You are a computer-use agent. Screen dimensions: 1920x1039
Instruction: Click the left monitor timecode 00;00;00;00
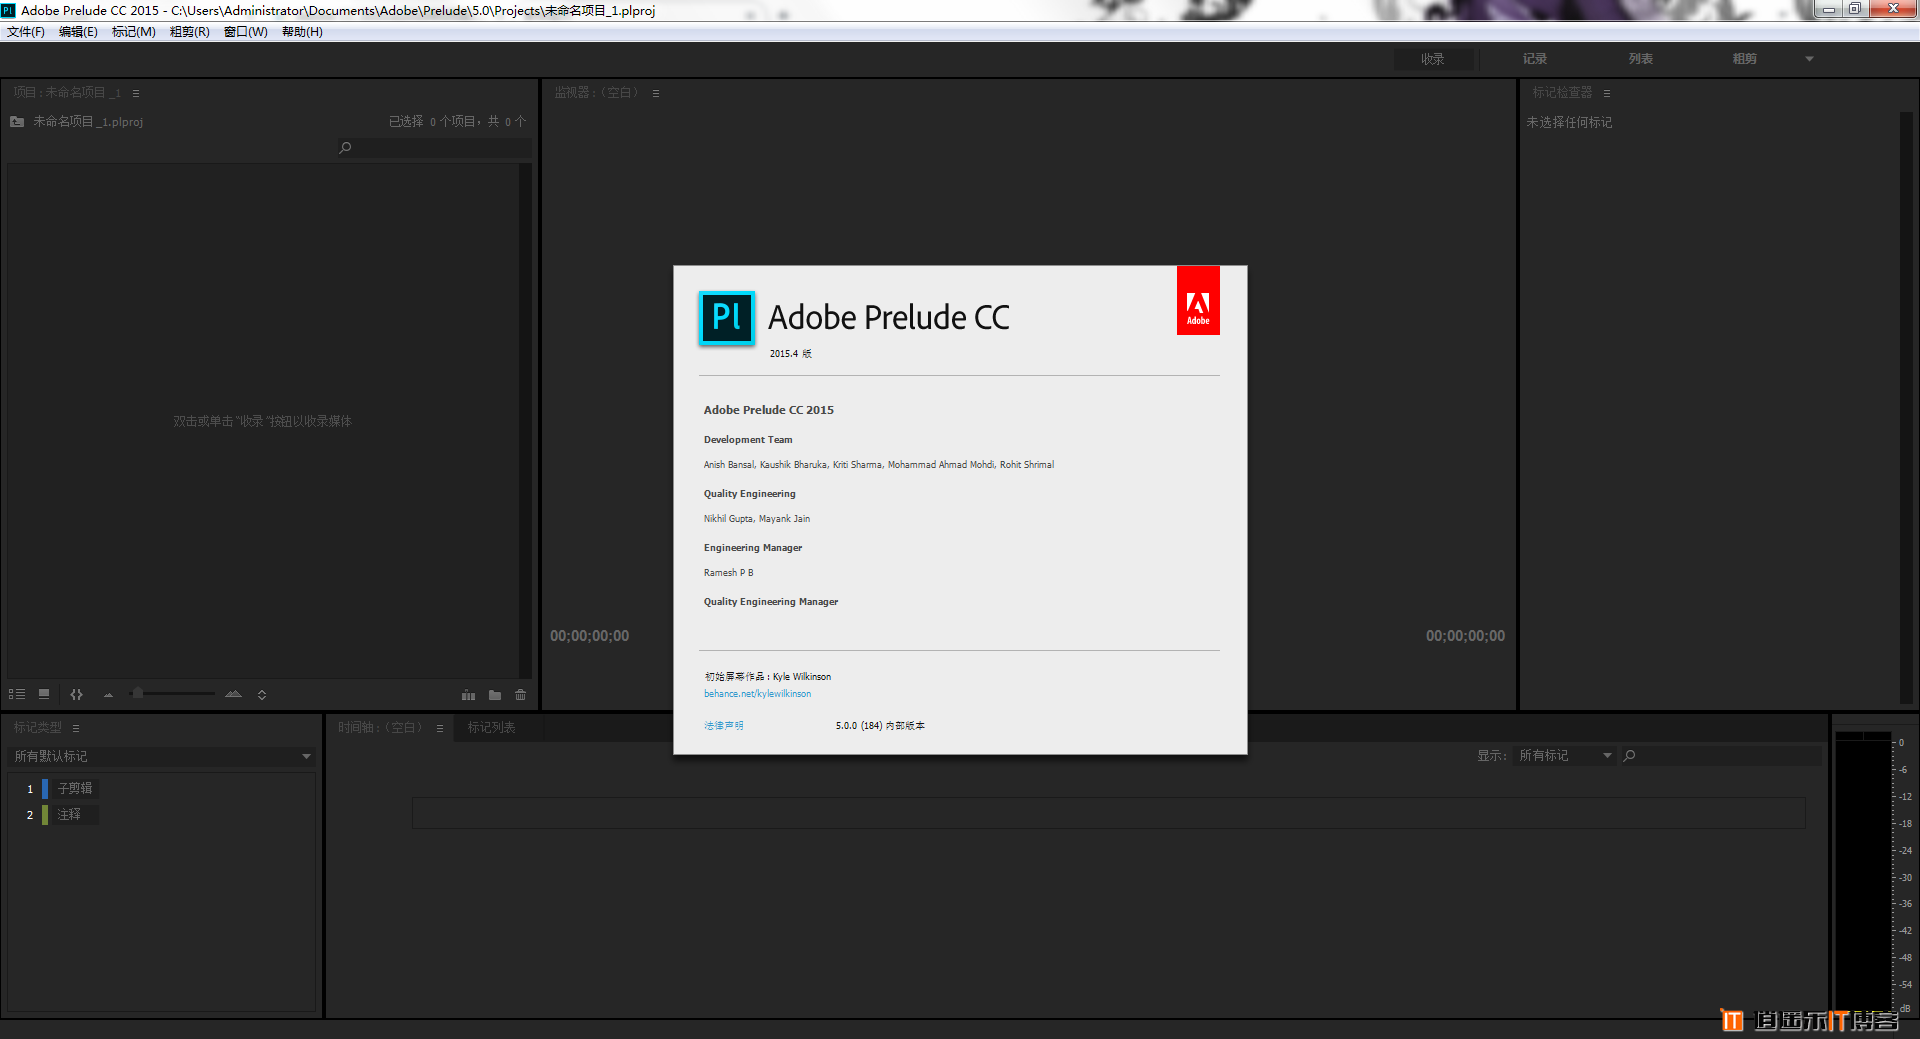click(590, 636)
